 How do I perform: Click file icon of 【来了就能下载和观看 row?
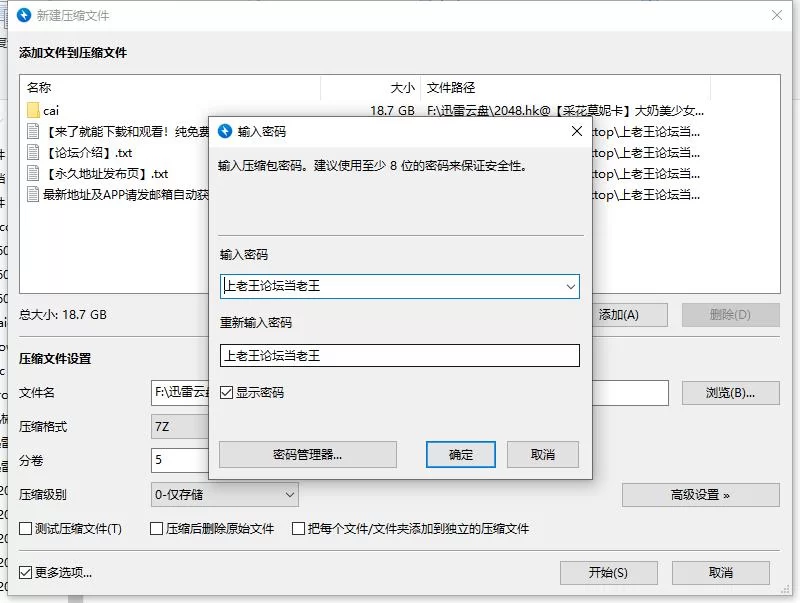pyautogui.click(x=33, y=131)
